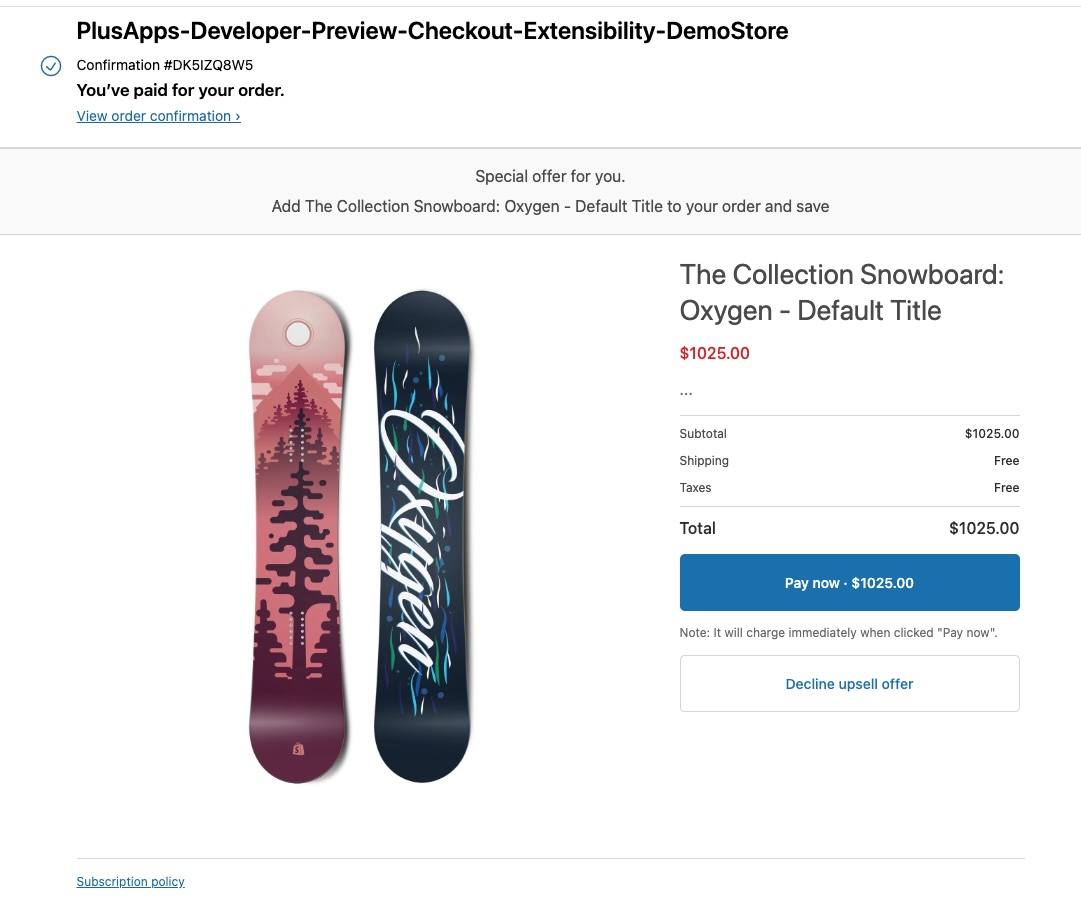Screen dimensions: 1081x909
Task: Click the Special offer for you banner text
Action: (550, 177)
